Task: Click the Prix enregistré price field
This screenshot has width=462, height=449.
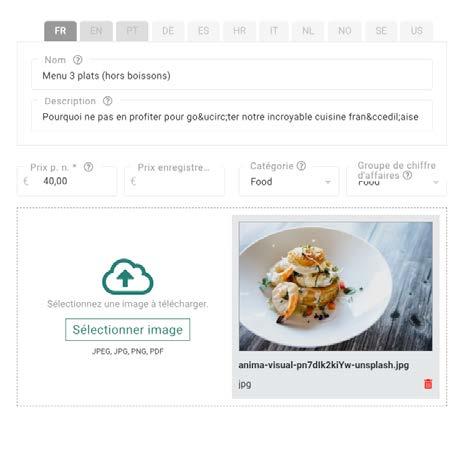Action: (174, 181)
